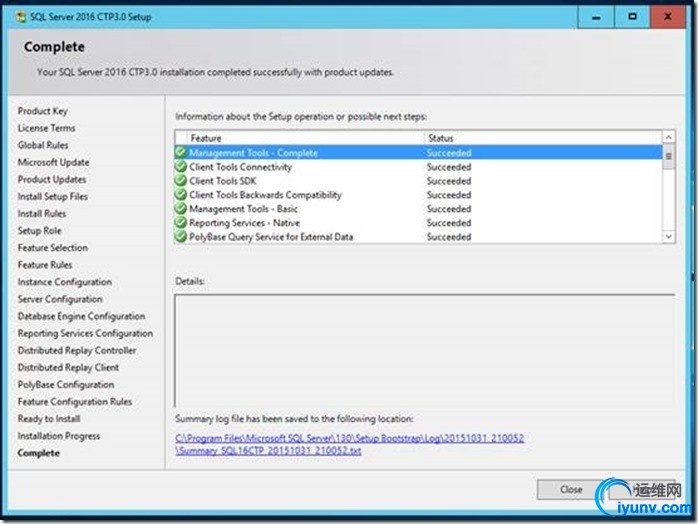
Task: Select the Management Tools - Basic row
Action: point(418,209)
